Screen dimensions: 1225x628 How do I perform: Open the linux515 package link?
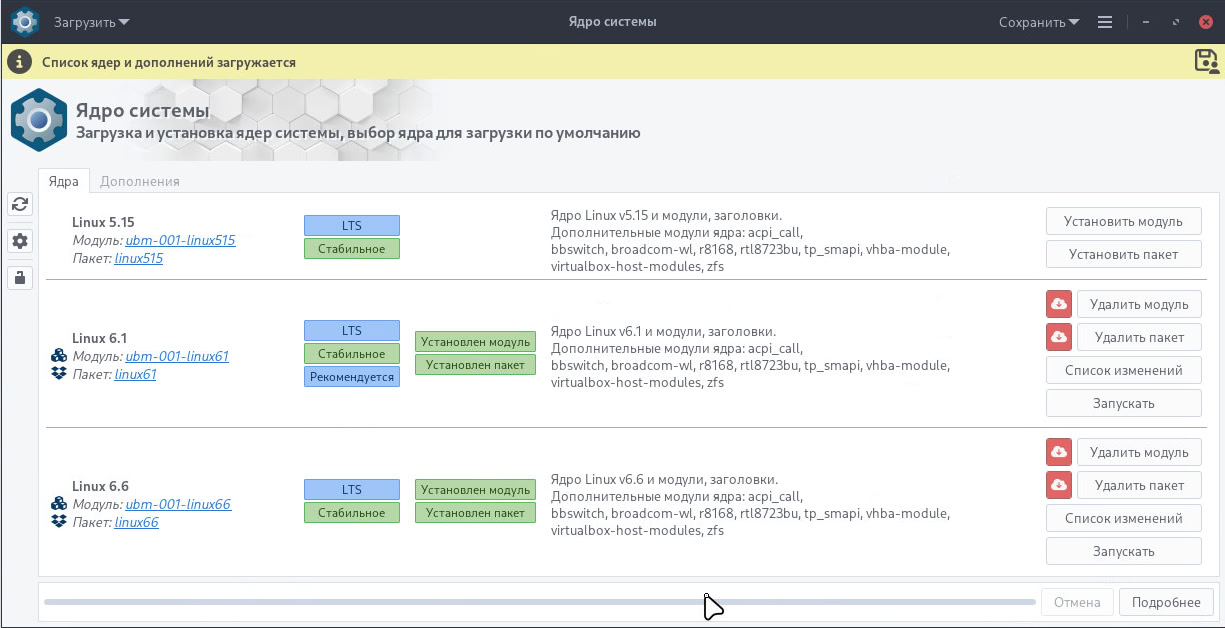(139, 258)
